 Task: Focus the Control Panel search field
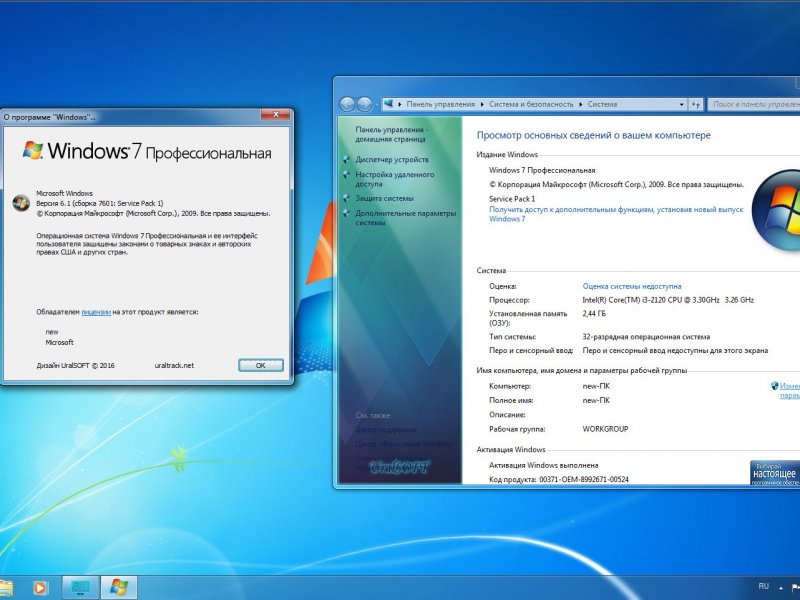pyautogui.click(x=754, y=104)
